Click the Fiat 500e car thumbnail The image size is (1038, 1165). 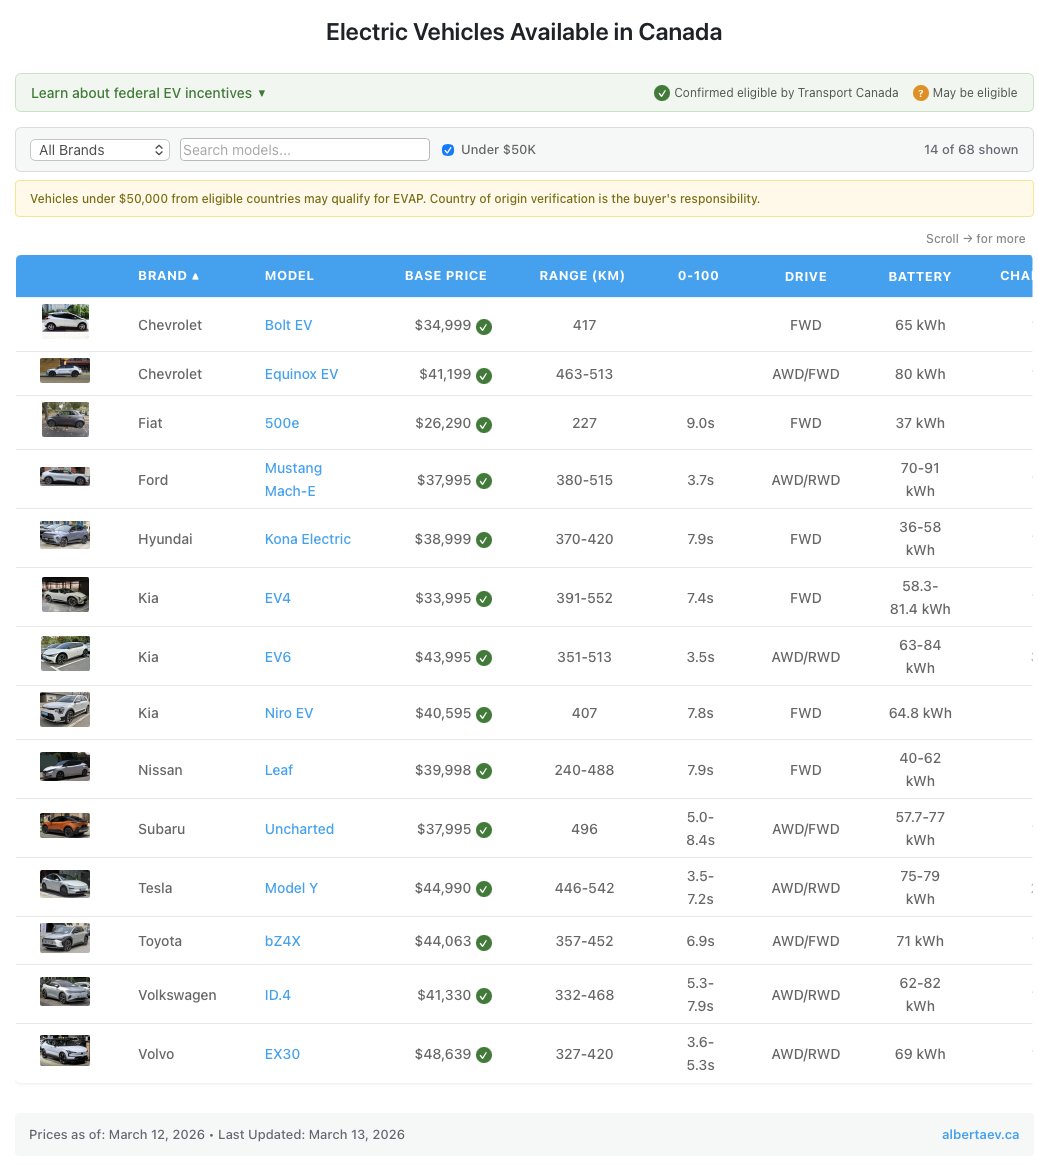pyautogui.click(x=65, y=419)
